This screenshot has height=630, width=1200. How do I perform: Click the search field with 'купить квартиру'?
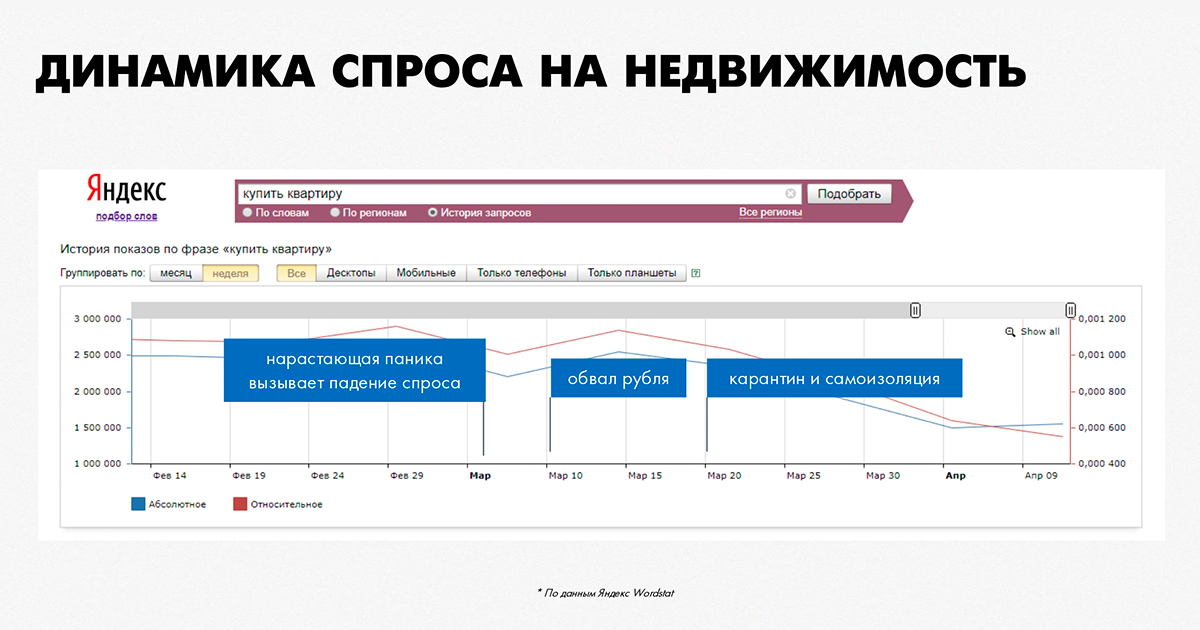click(520, 194)
